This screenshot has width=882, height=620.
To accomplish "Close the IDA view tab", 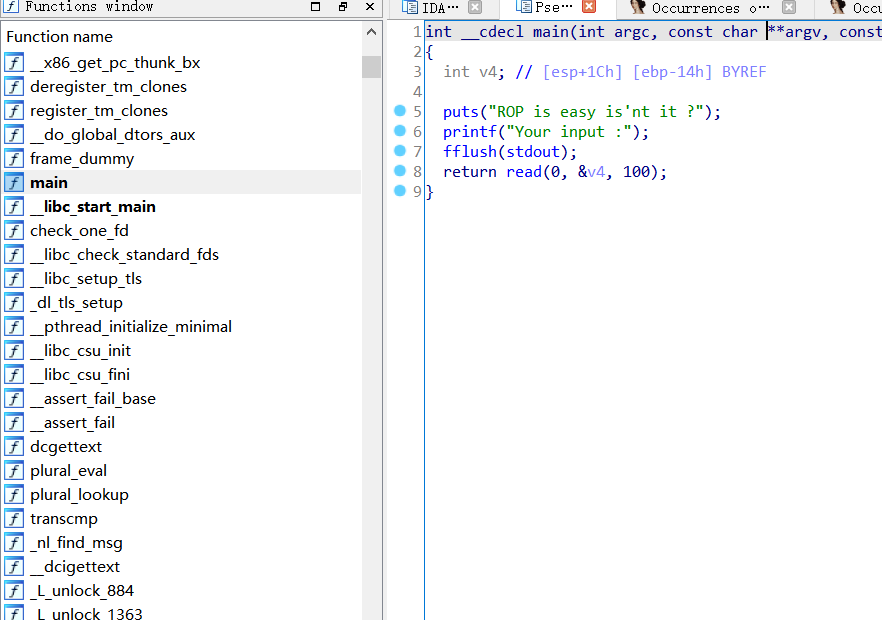I will tap(475, 8).
